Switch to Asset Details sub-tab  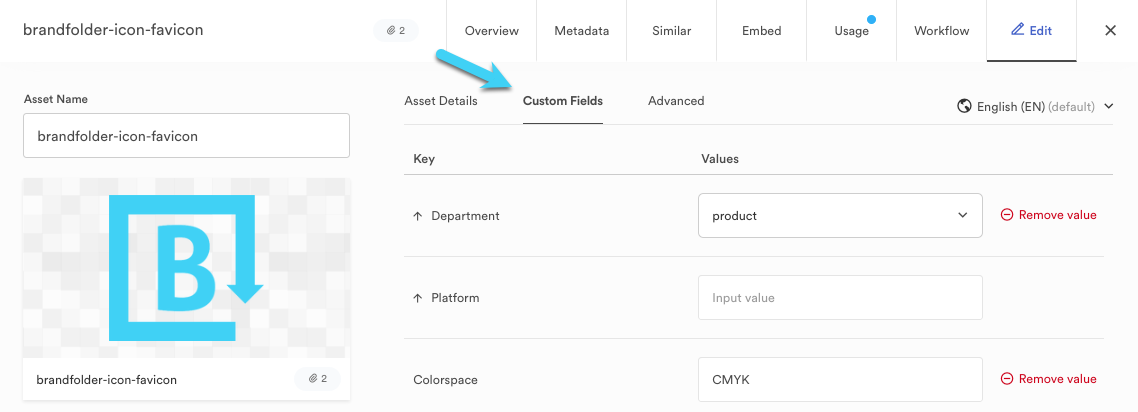(441, 101)
